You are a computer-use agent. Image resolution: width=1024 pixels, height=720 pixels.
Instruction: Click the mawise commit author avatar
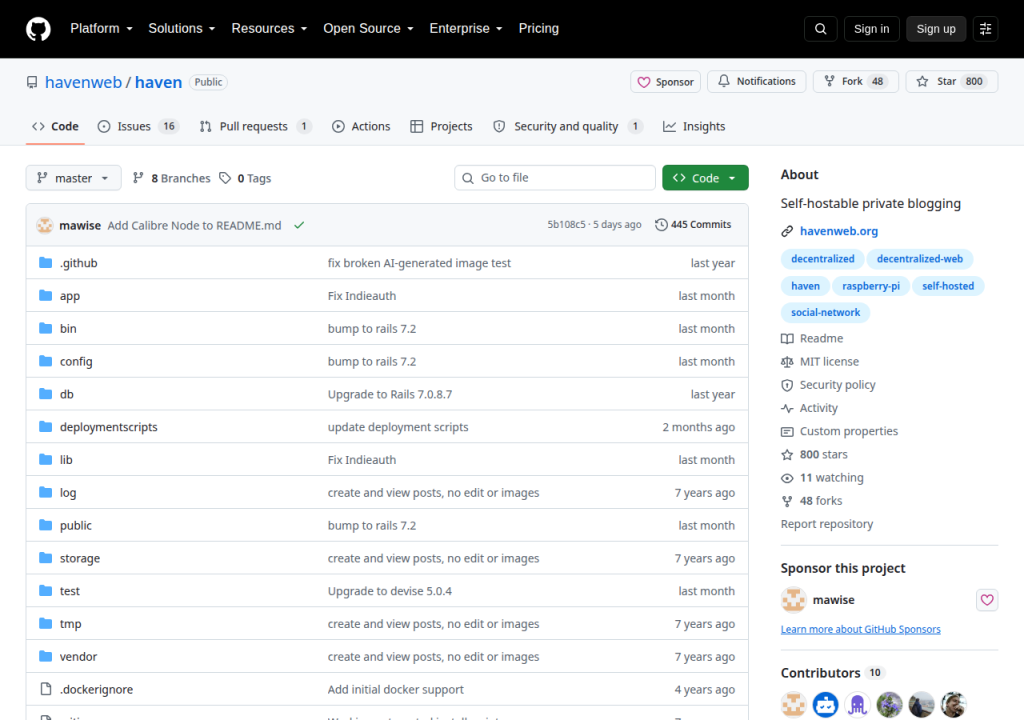pyautogui.click(x=44, y=225)
